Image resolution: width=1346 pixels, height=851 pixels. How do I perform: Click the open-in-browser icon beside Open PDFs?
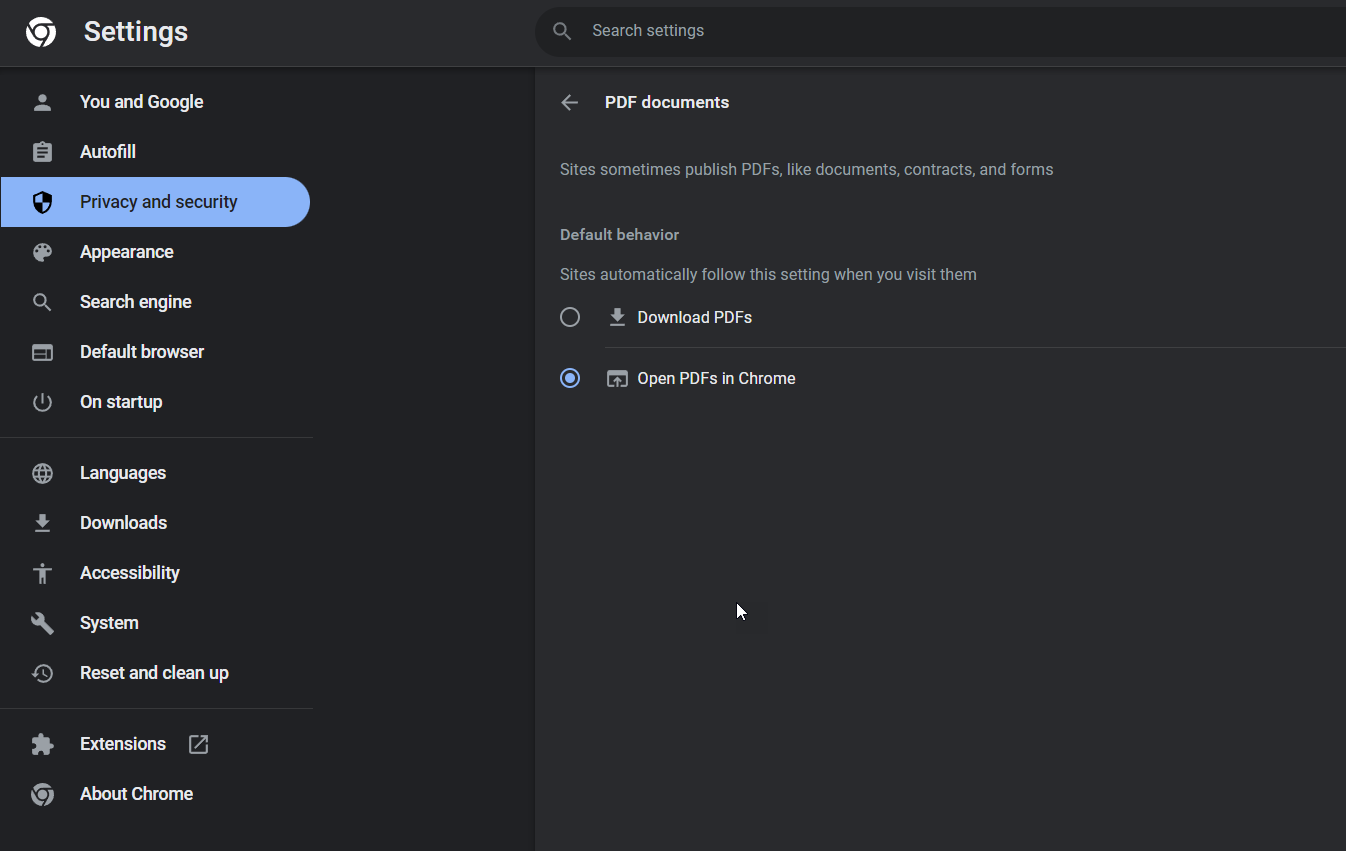point(617,378)
